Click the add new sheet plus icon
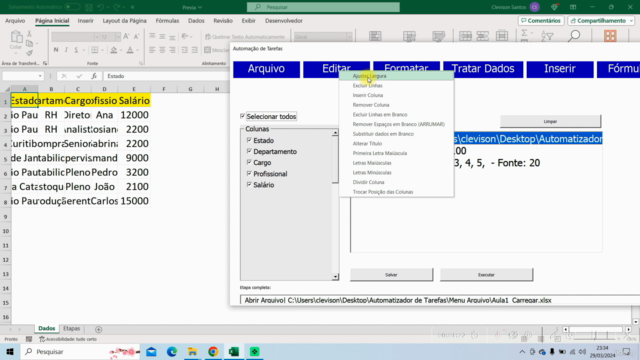The image size is (640, 360). [98, 329]
